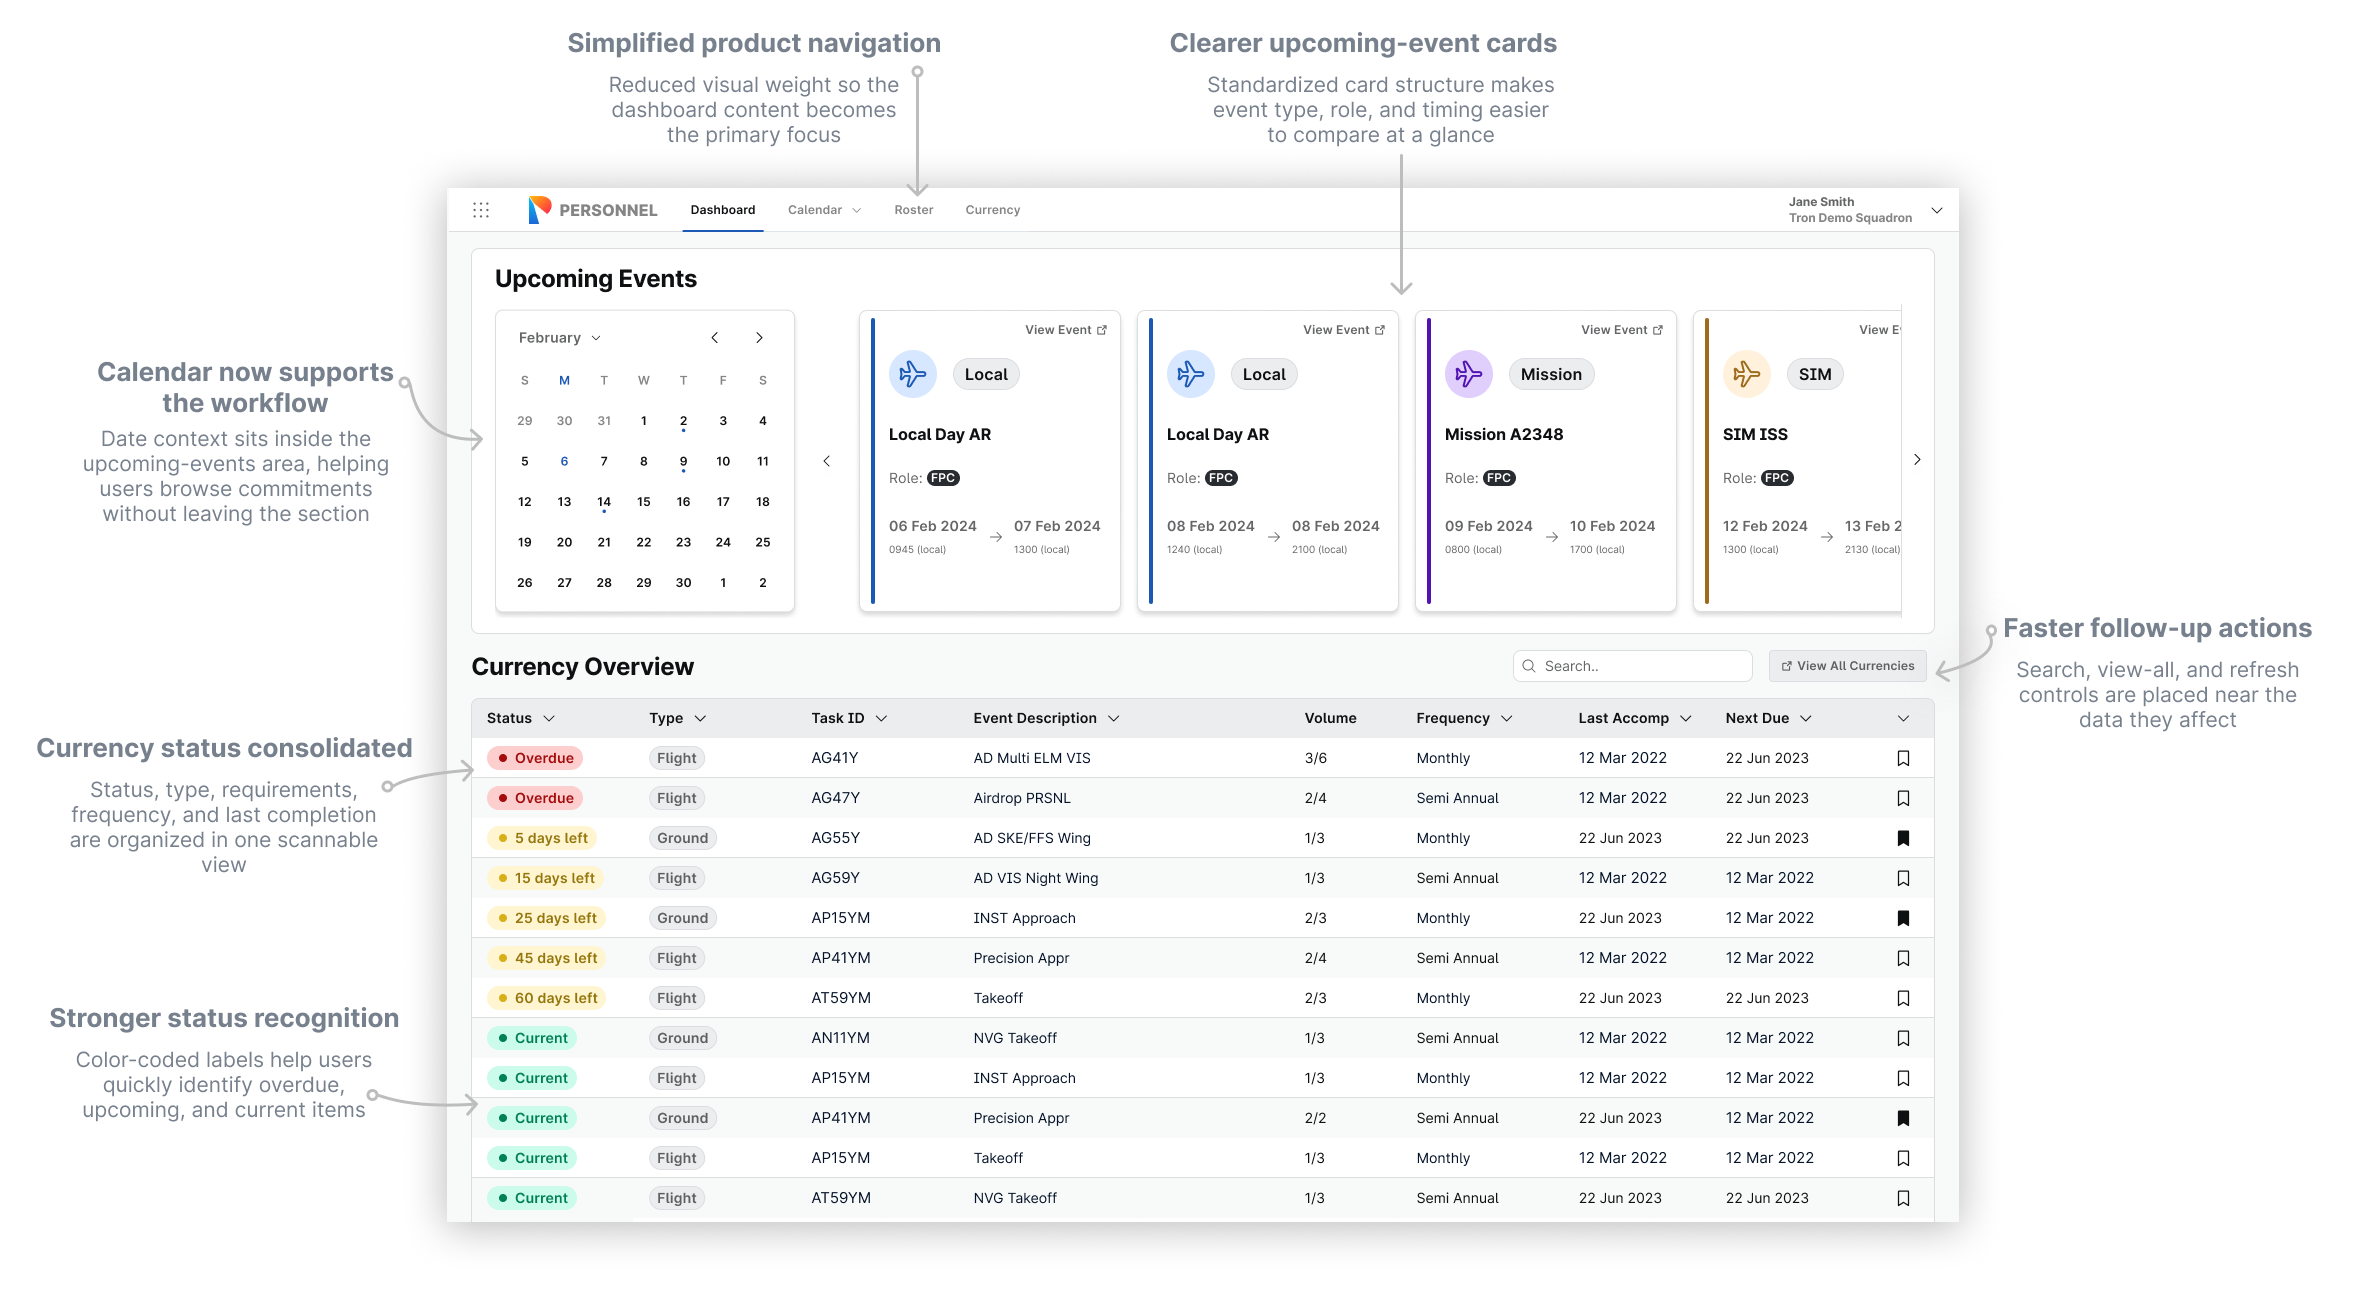Screen dimensions: 2373x1301
Task: Toggle bookmark for AT59YM Takeoff row
Action: point(1903,998)
